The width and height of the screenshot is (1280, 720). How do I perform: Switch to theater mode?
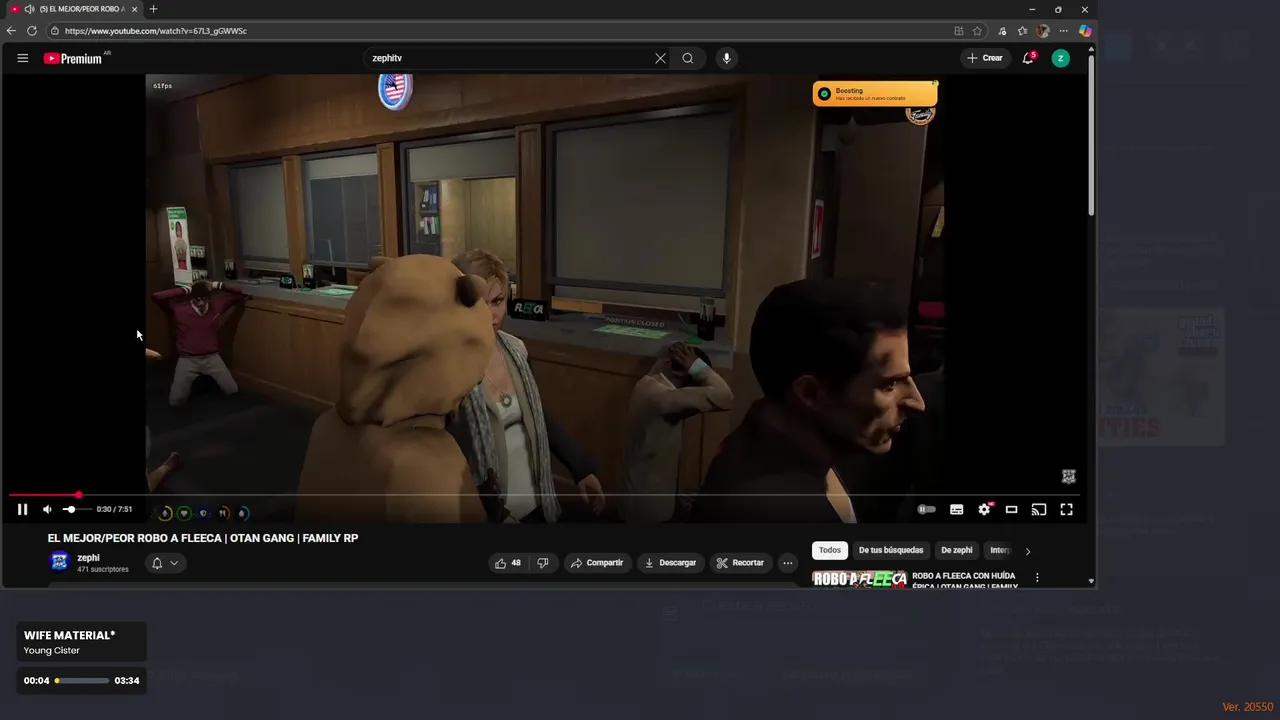coord(1011,509)
